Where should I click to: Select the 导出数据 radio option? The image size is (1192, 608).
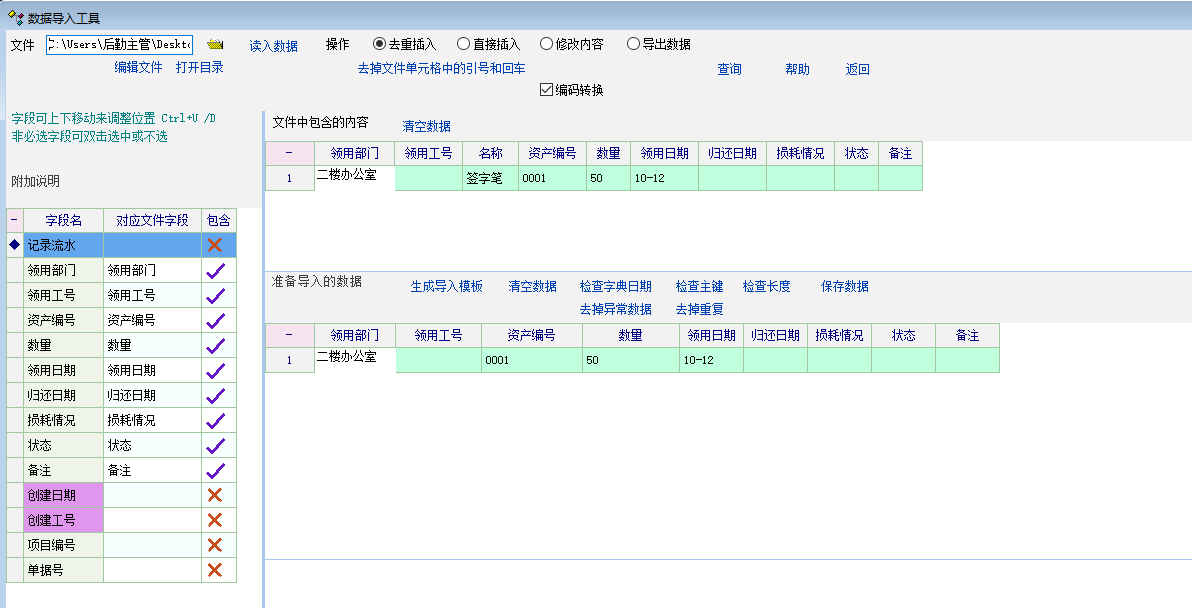tap(633, 44)
